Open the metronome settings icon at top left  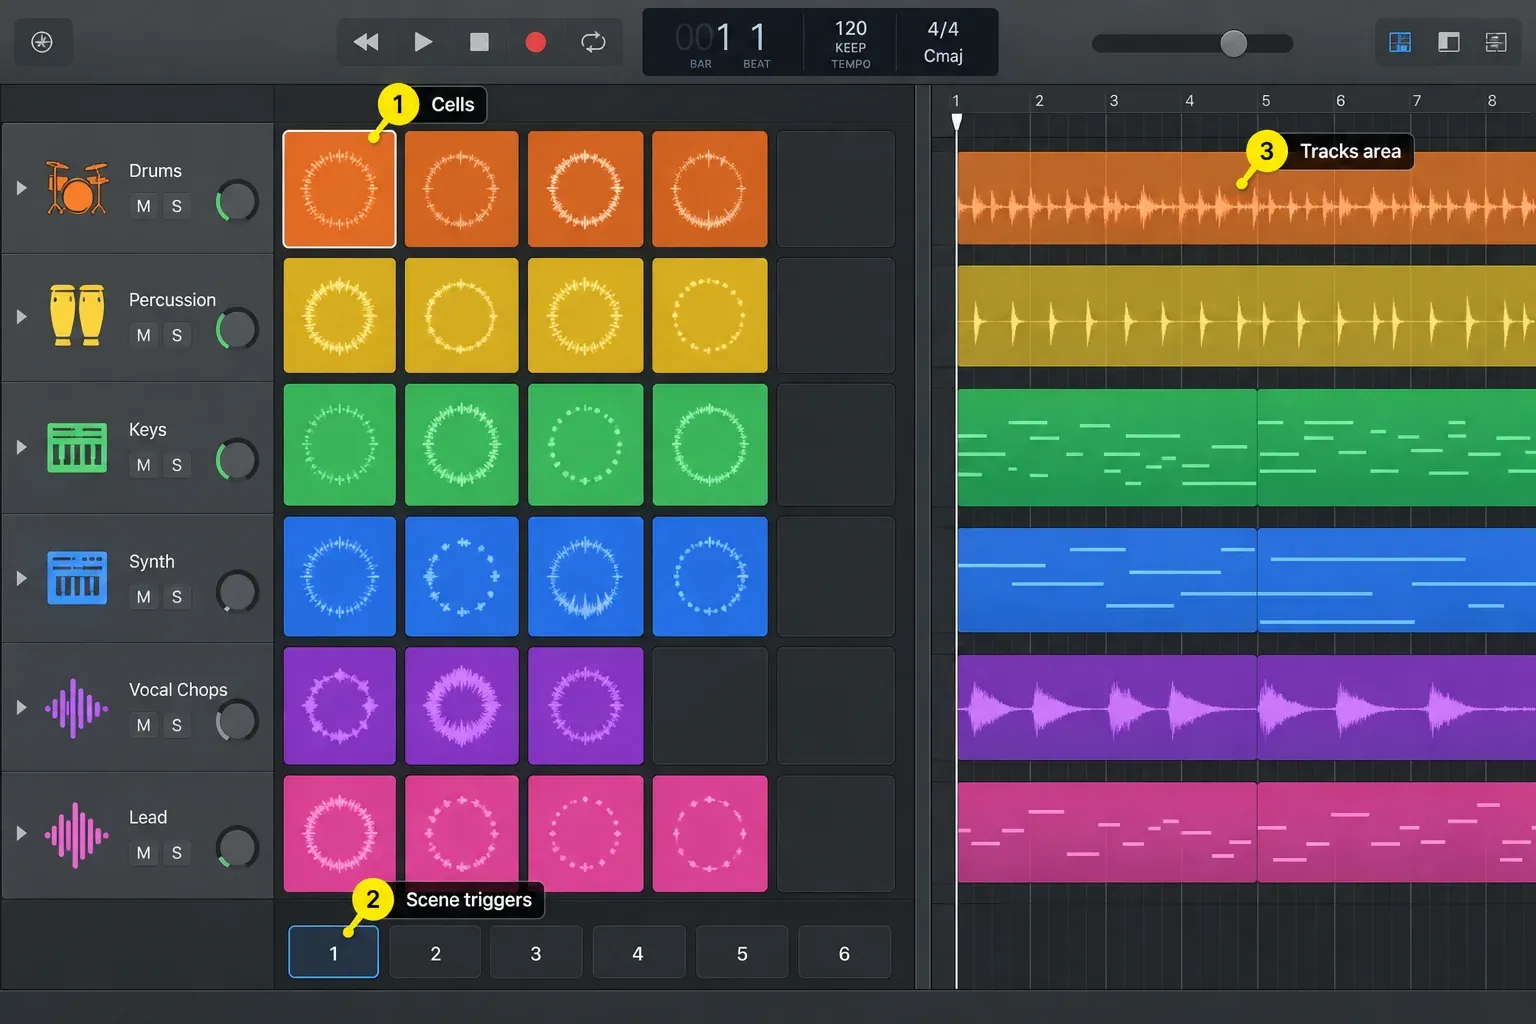point(42,42)
